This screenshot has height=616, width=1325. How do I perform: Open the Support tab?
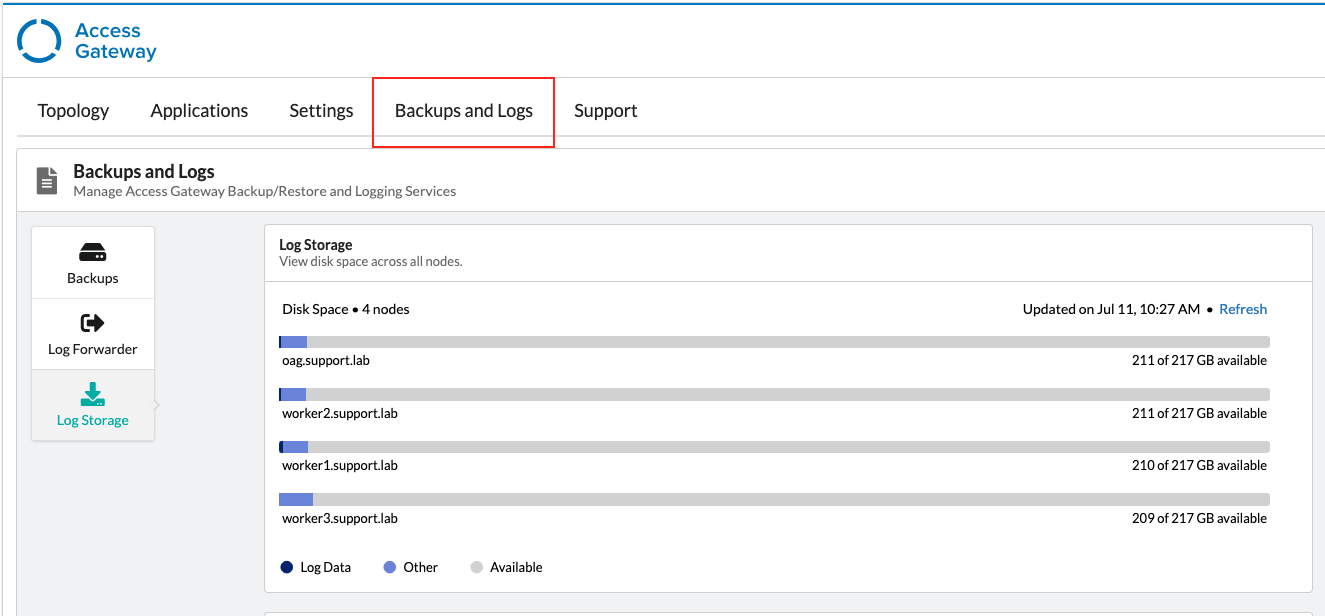click(605, 111)
